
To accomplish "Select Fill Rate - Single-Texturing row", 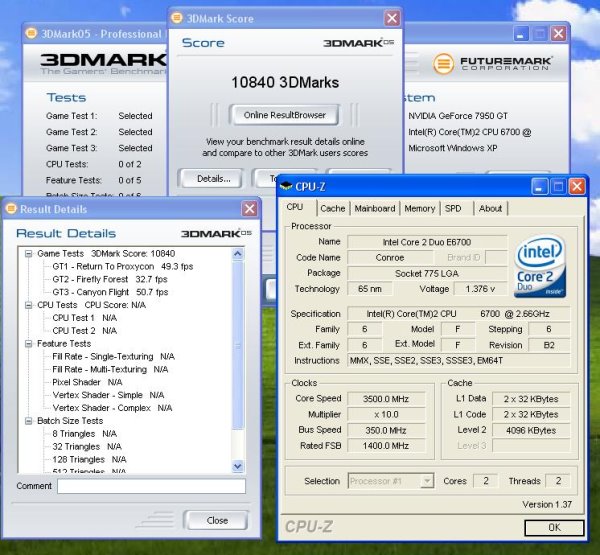I will point(114,356).
